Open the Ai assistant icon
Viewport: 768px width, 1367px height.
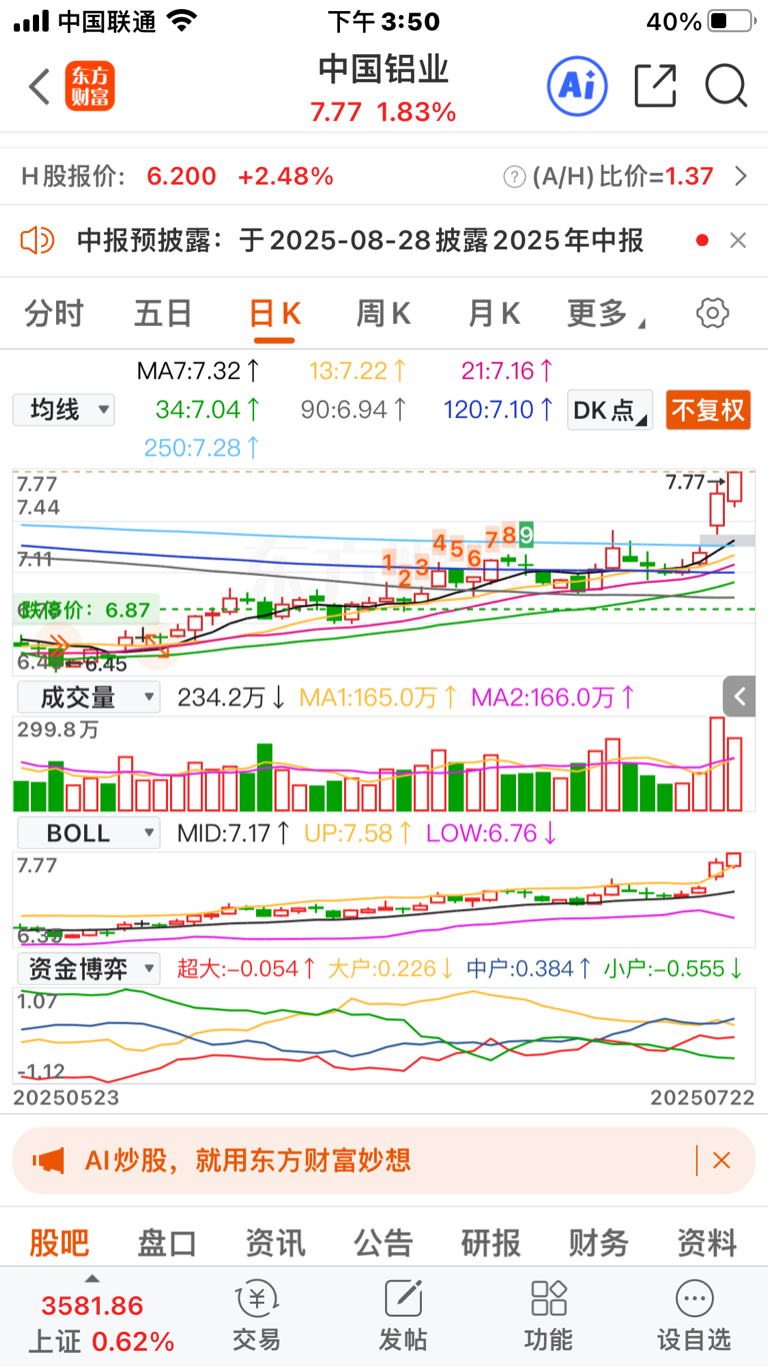(x=577, y=87)
